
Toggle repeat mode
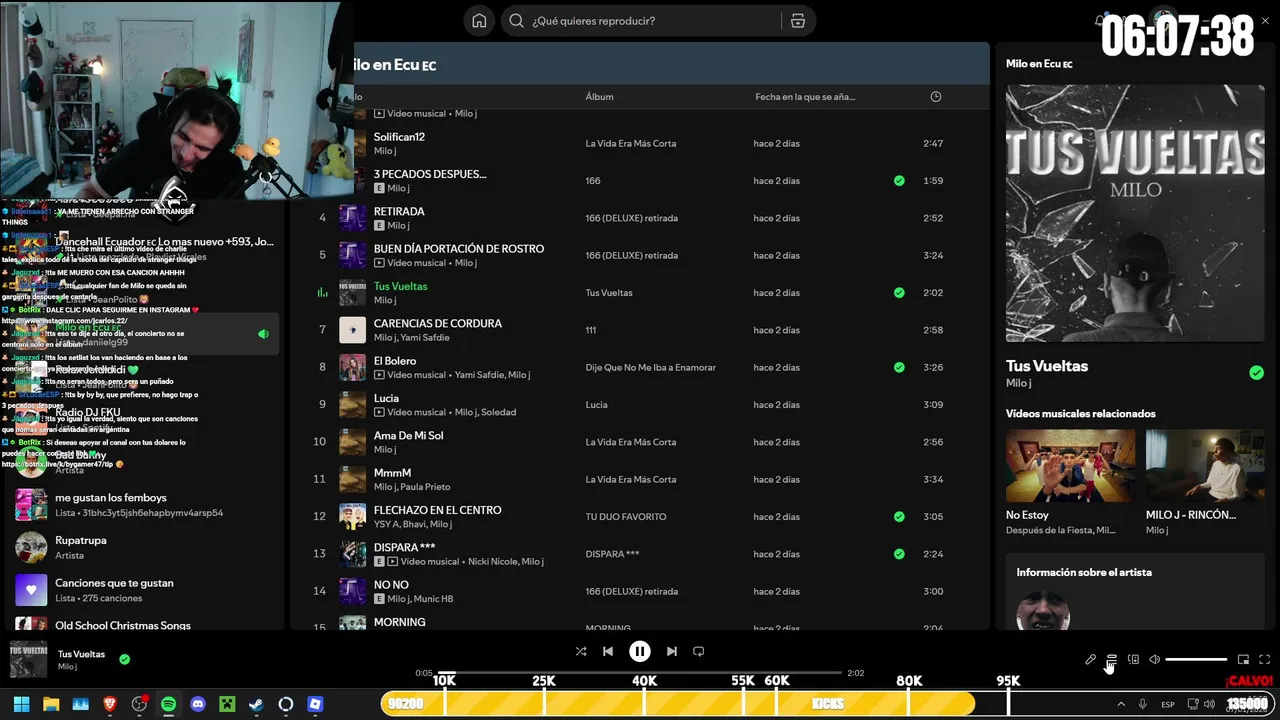tap(699, 651)
